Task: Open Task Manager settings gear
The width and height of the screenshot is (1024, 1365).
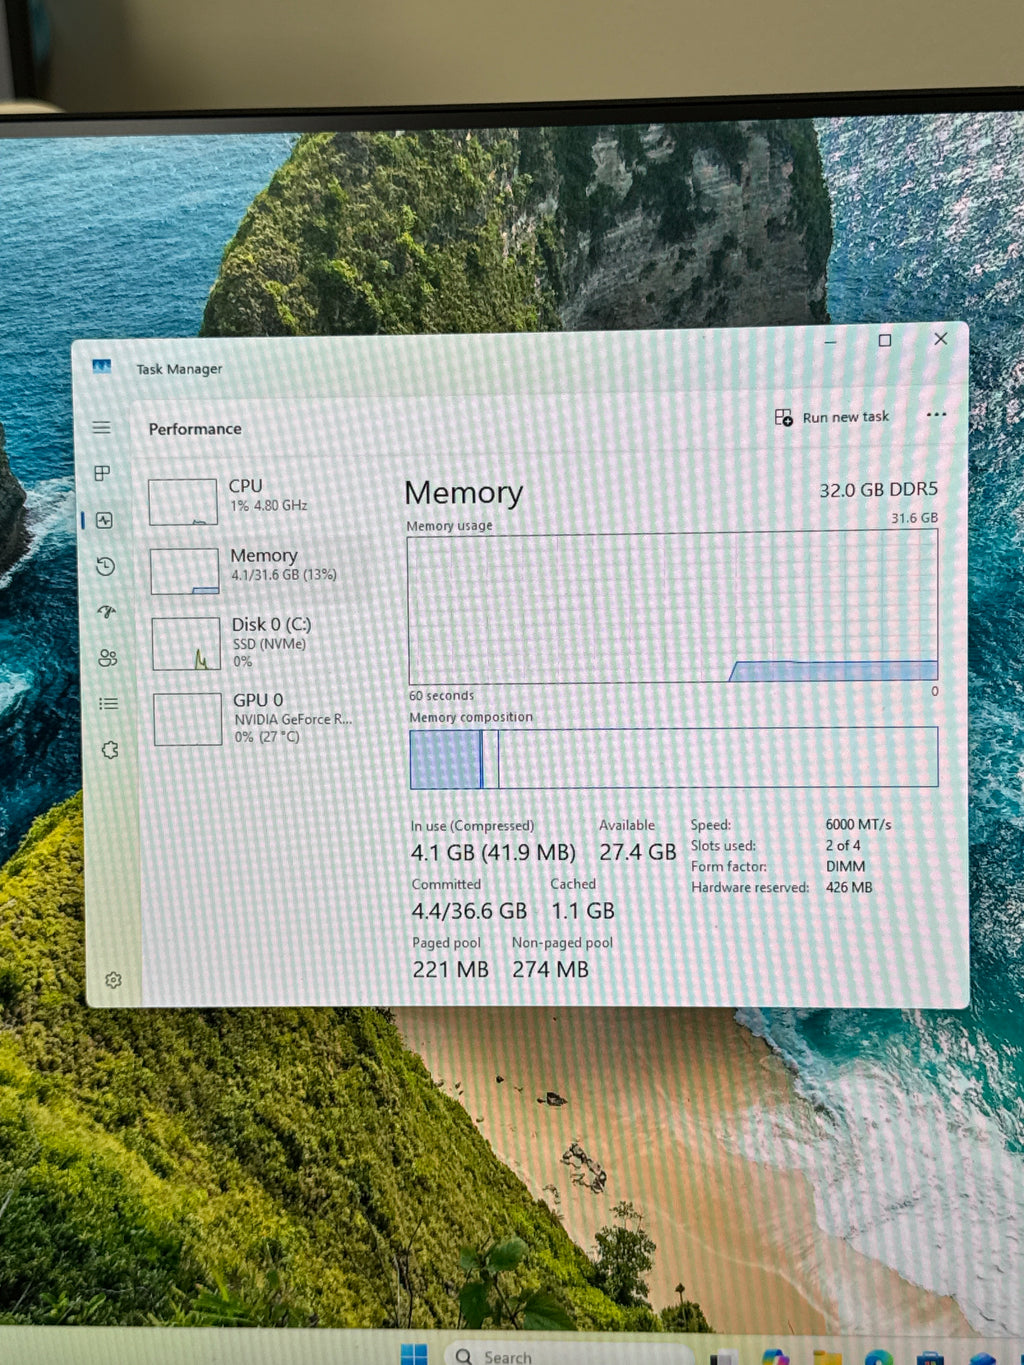Action: pos(113,980)
